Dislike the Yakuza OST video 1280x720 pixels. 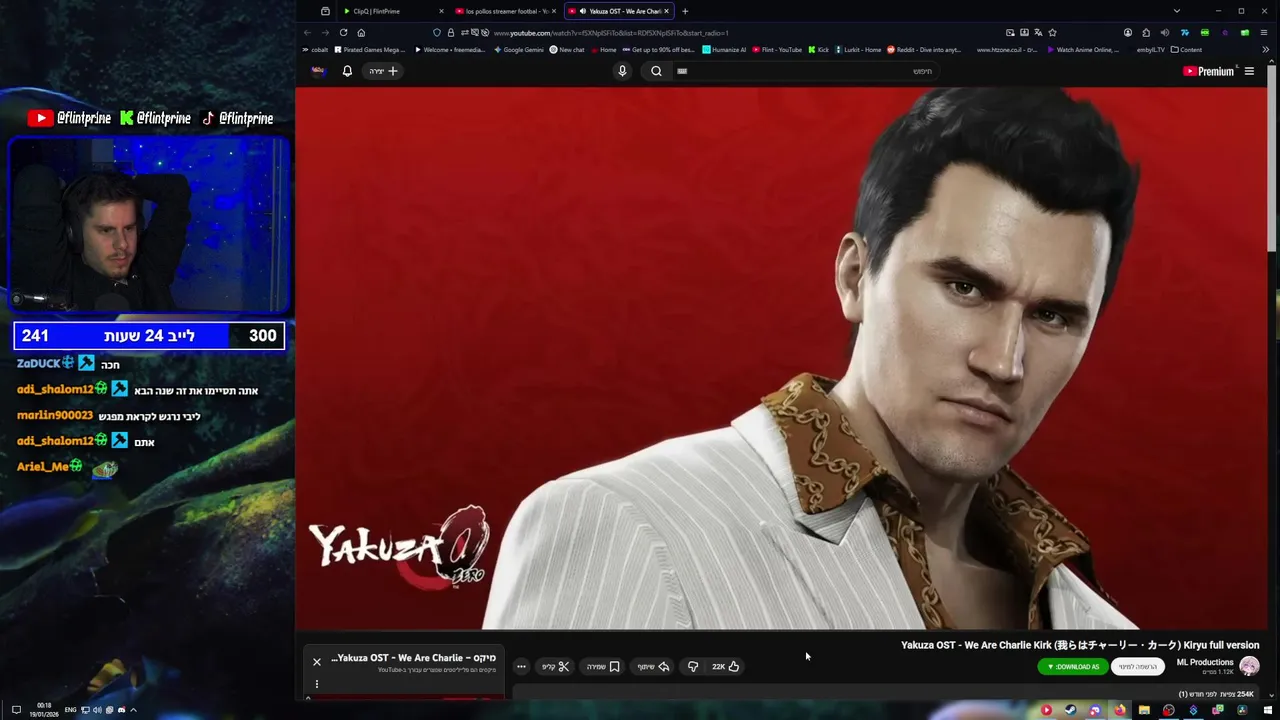(692, 666)
